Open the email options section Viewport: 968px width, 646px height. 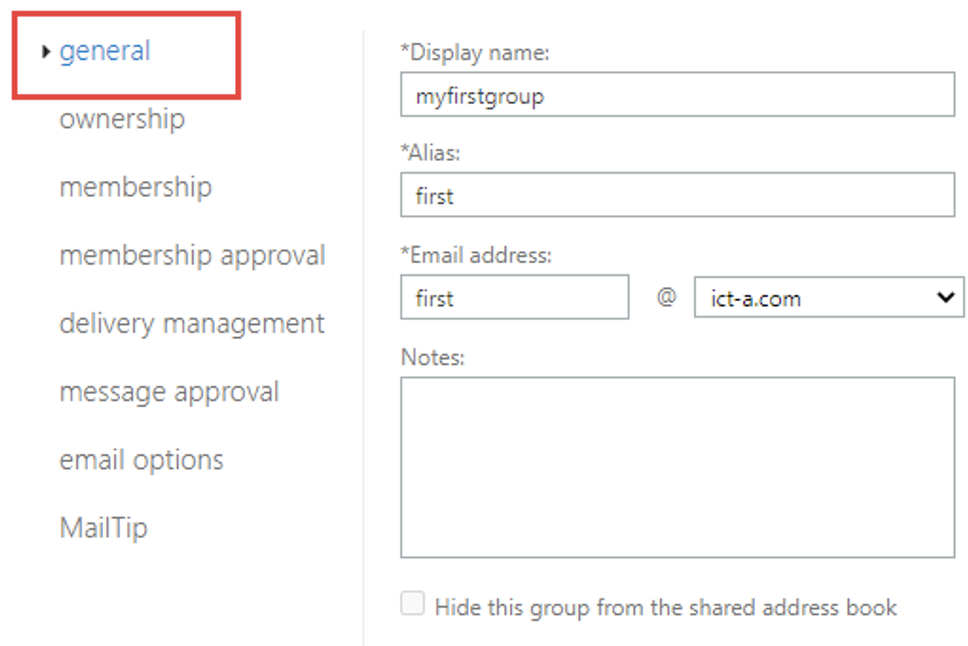[141, 459]
